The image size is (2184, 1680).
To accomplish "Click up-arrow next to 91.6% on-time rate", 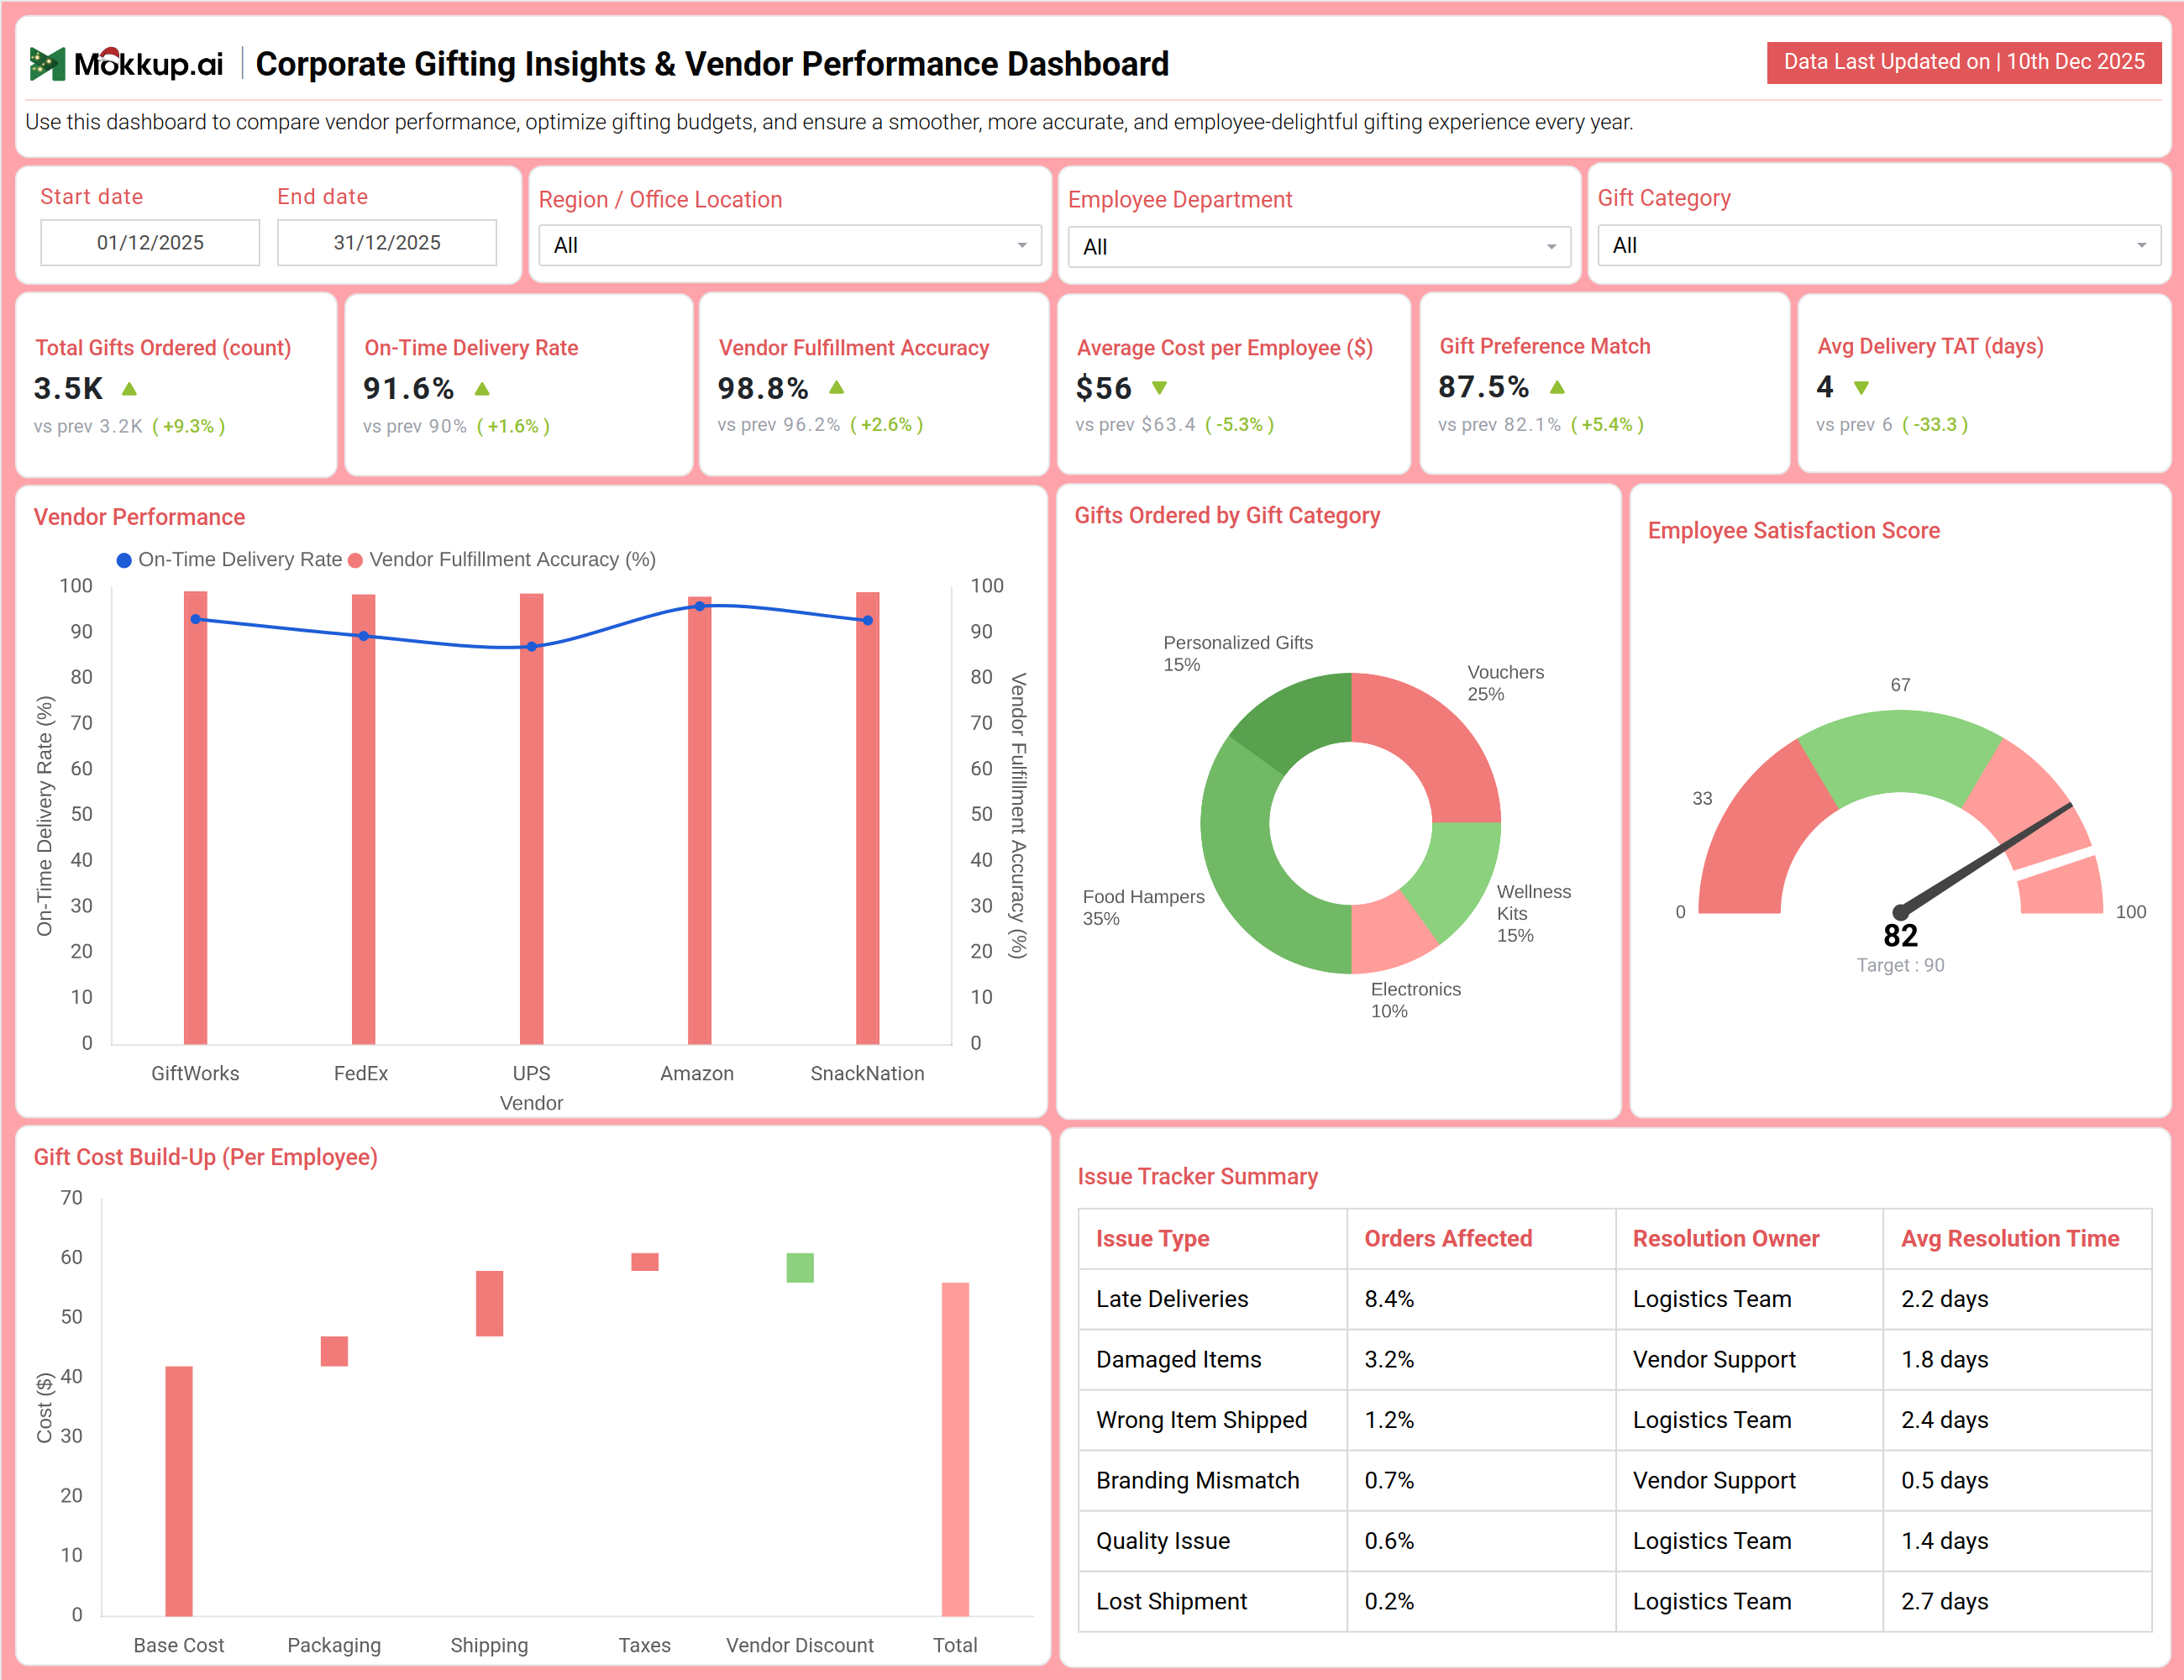I will click(482, 388).
